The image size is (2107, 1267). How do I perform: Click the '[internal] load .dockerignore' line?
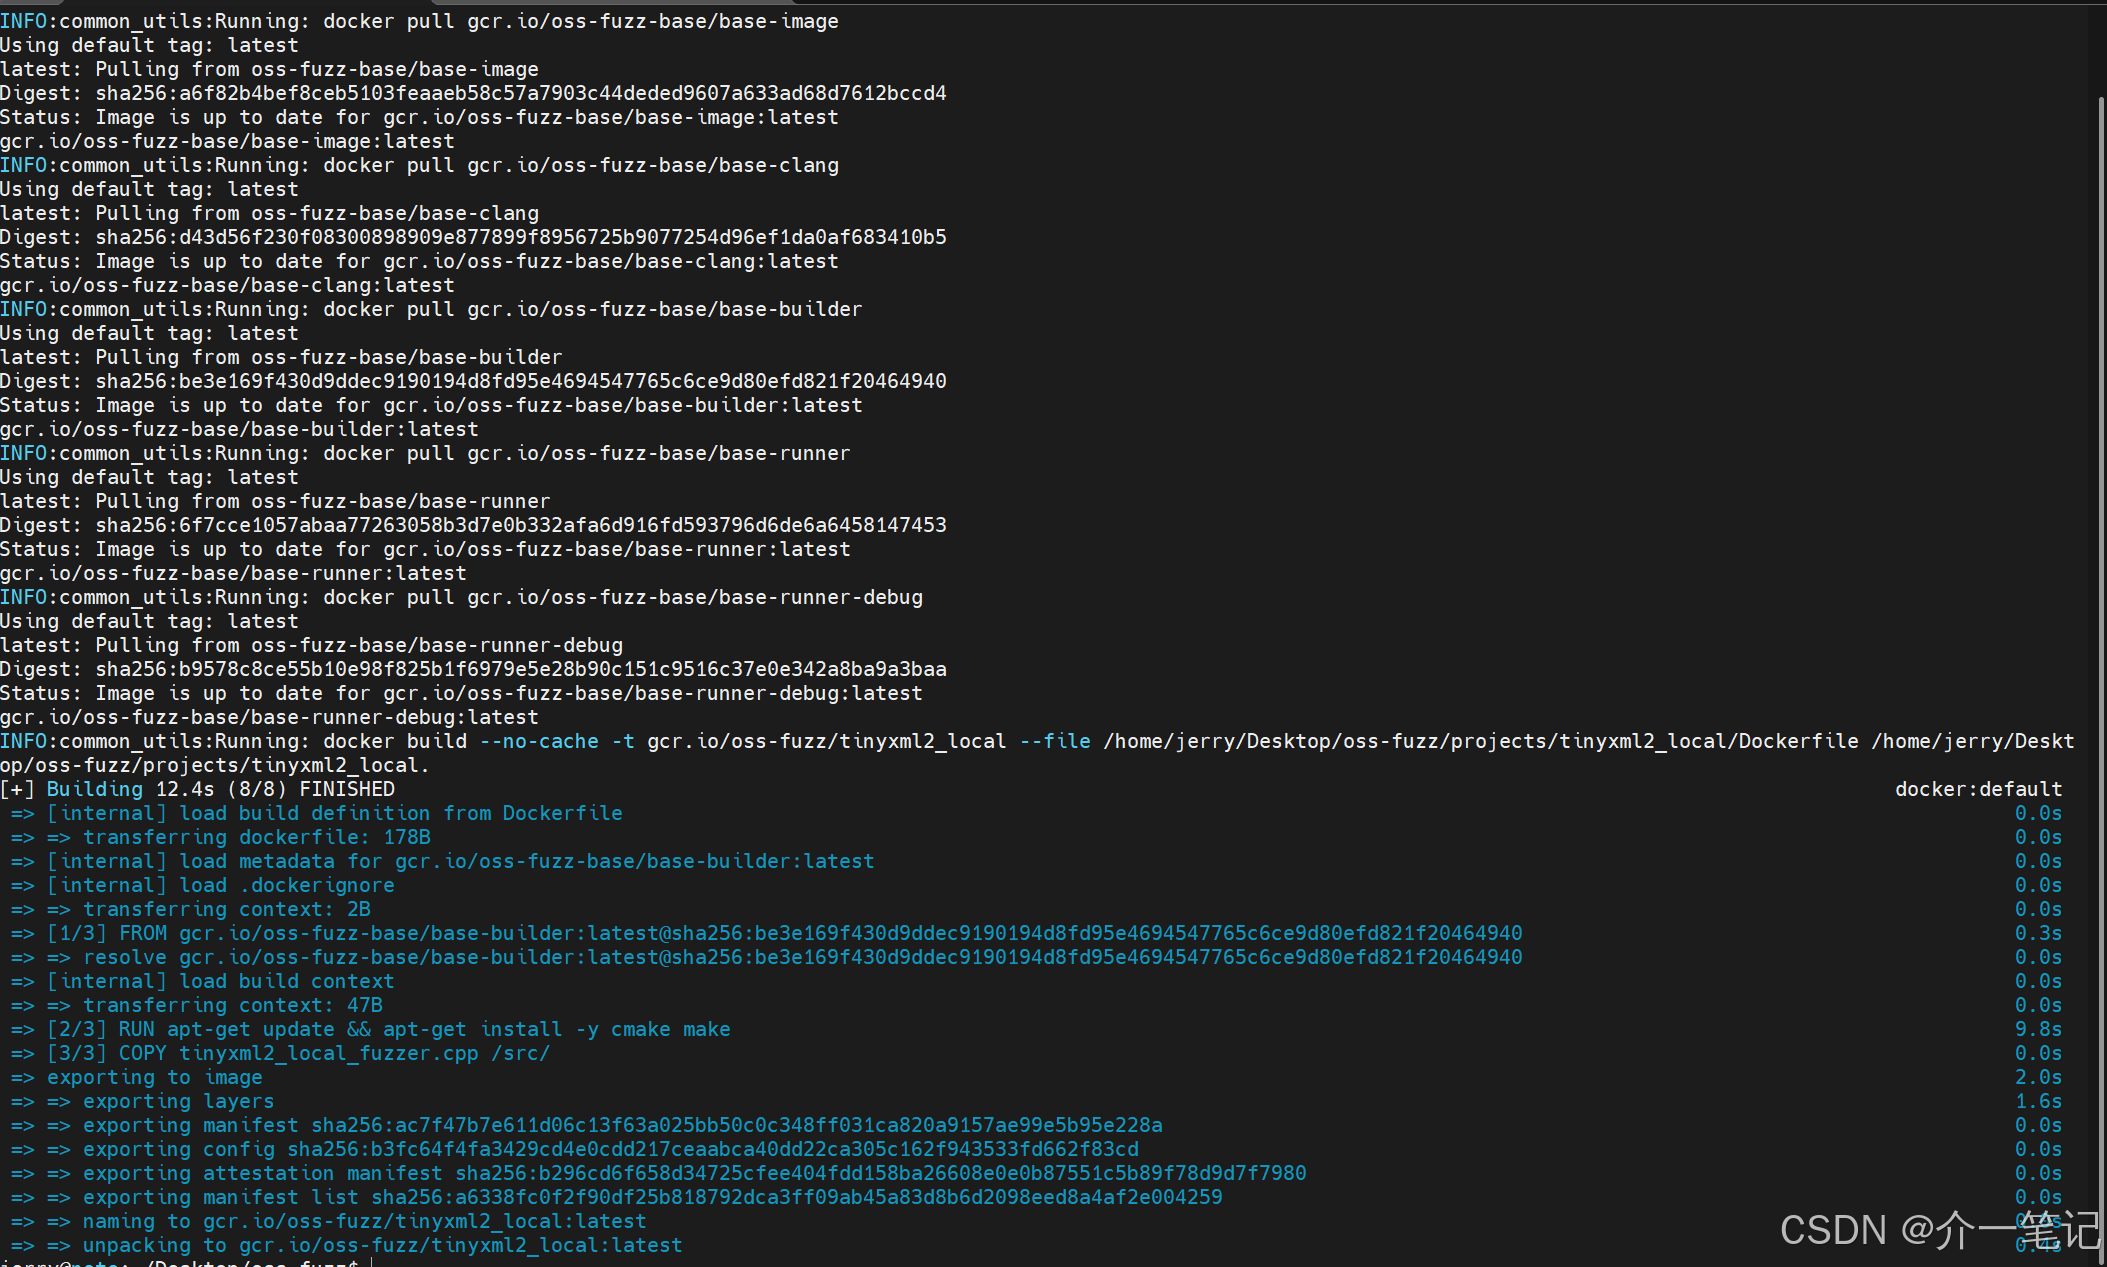[220, 885]
